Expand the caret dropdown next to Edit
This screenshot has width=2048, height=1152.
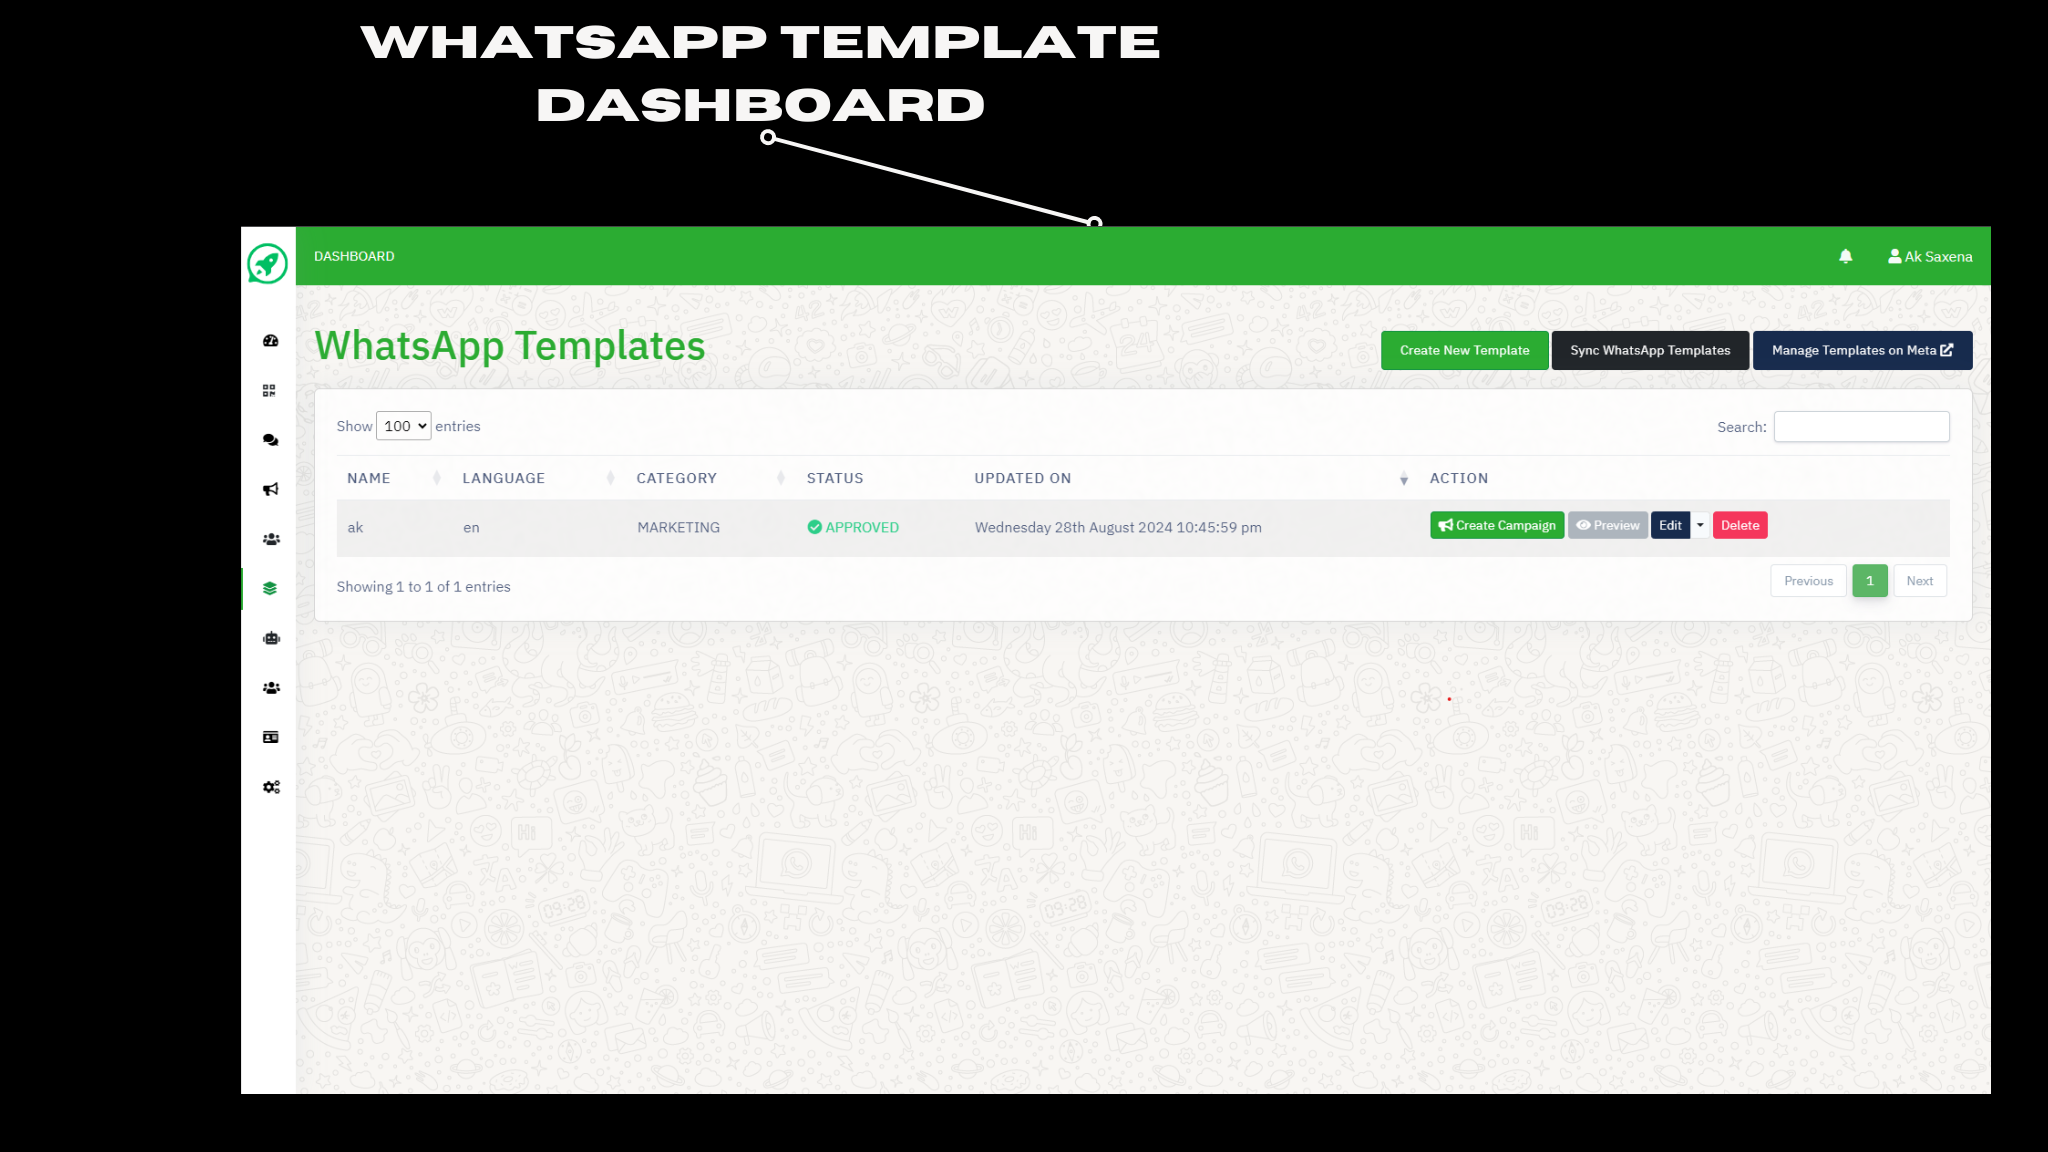coord(1700,525)
